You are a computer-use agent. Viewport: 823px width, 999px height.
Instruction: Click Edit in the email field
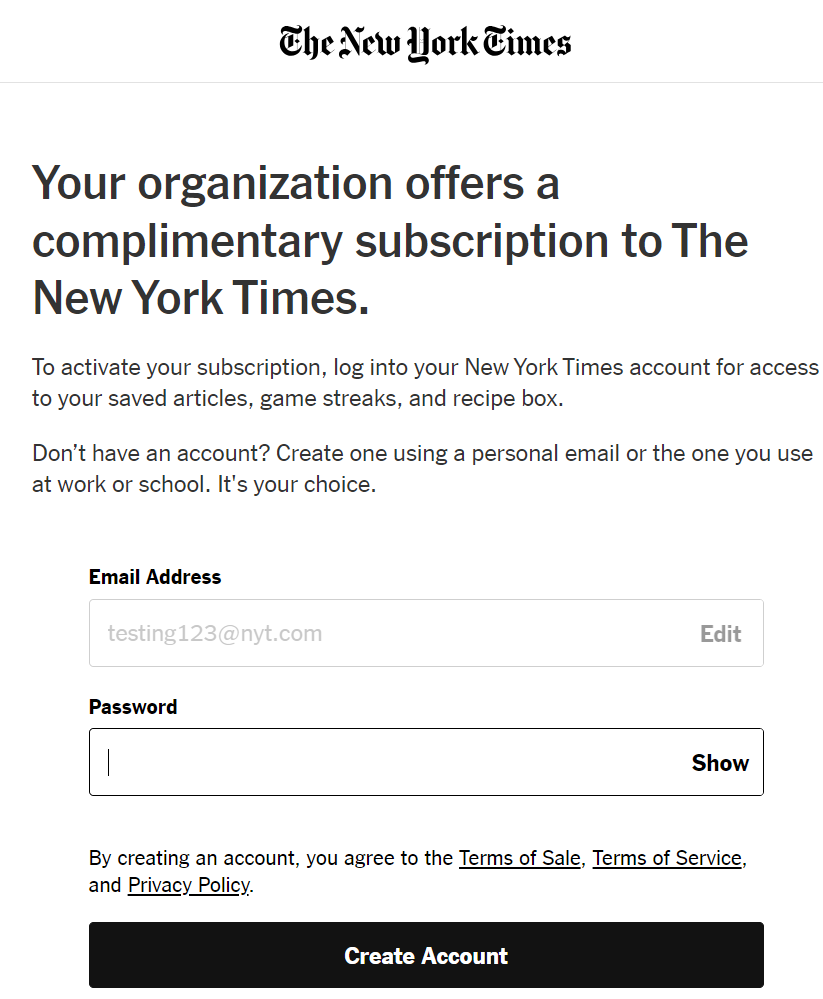(720, 633)
